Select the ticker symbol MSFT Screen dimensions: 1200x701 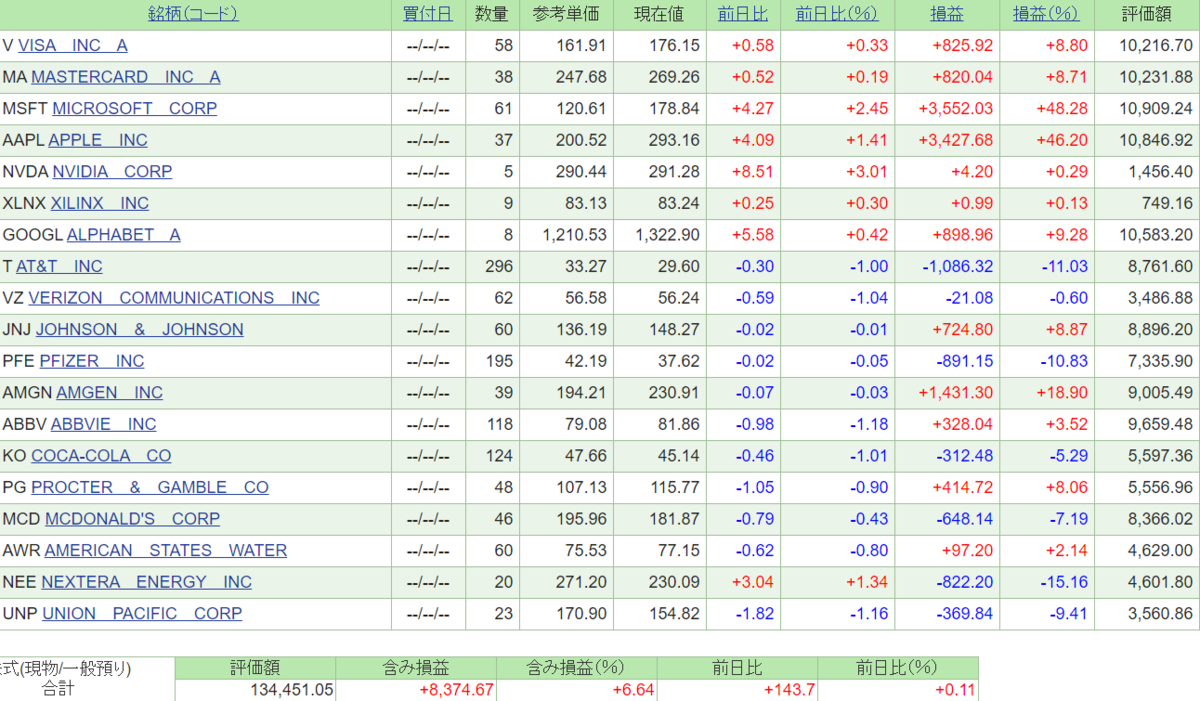tap(25, 109)
